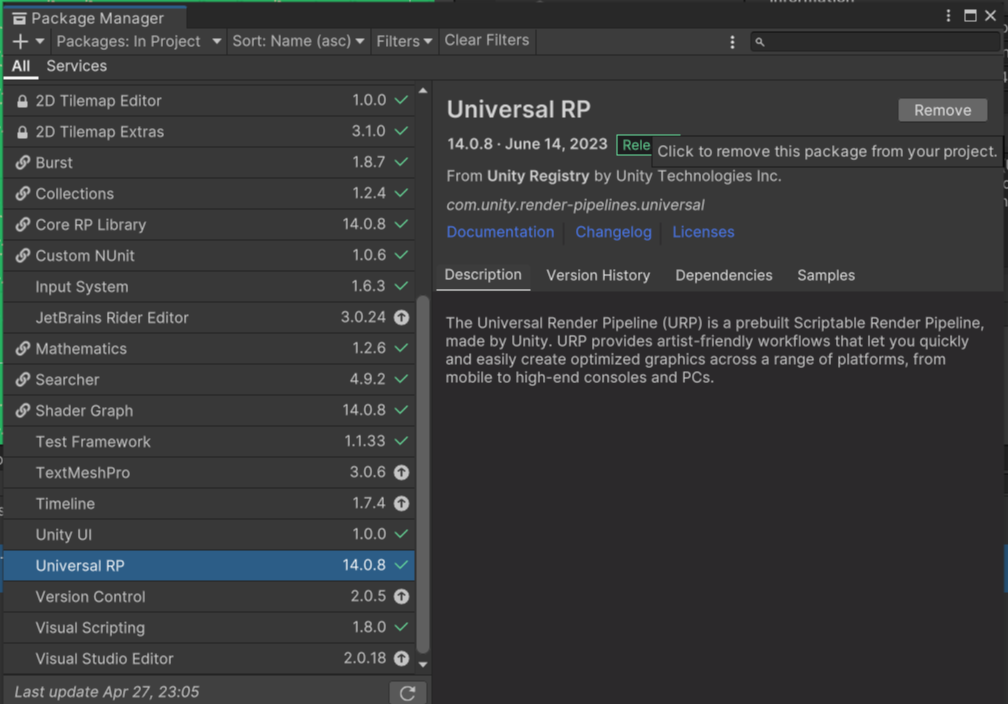Viewport: 1008px width, 704px height.
Task: Click the installed checkmark on Burst
Action: [401, 162]
